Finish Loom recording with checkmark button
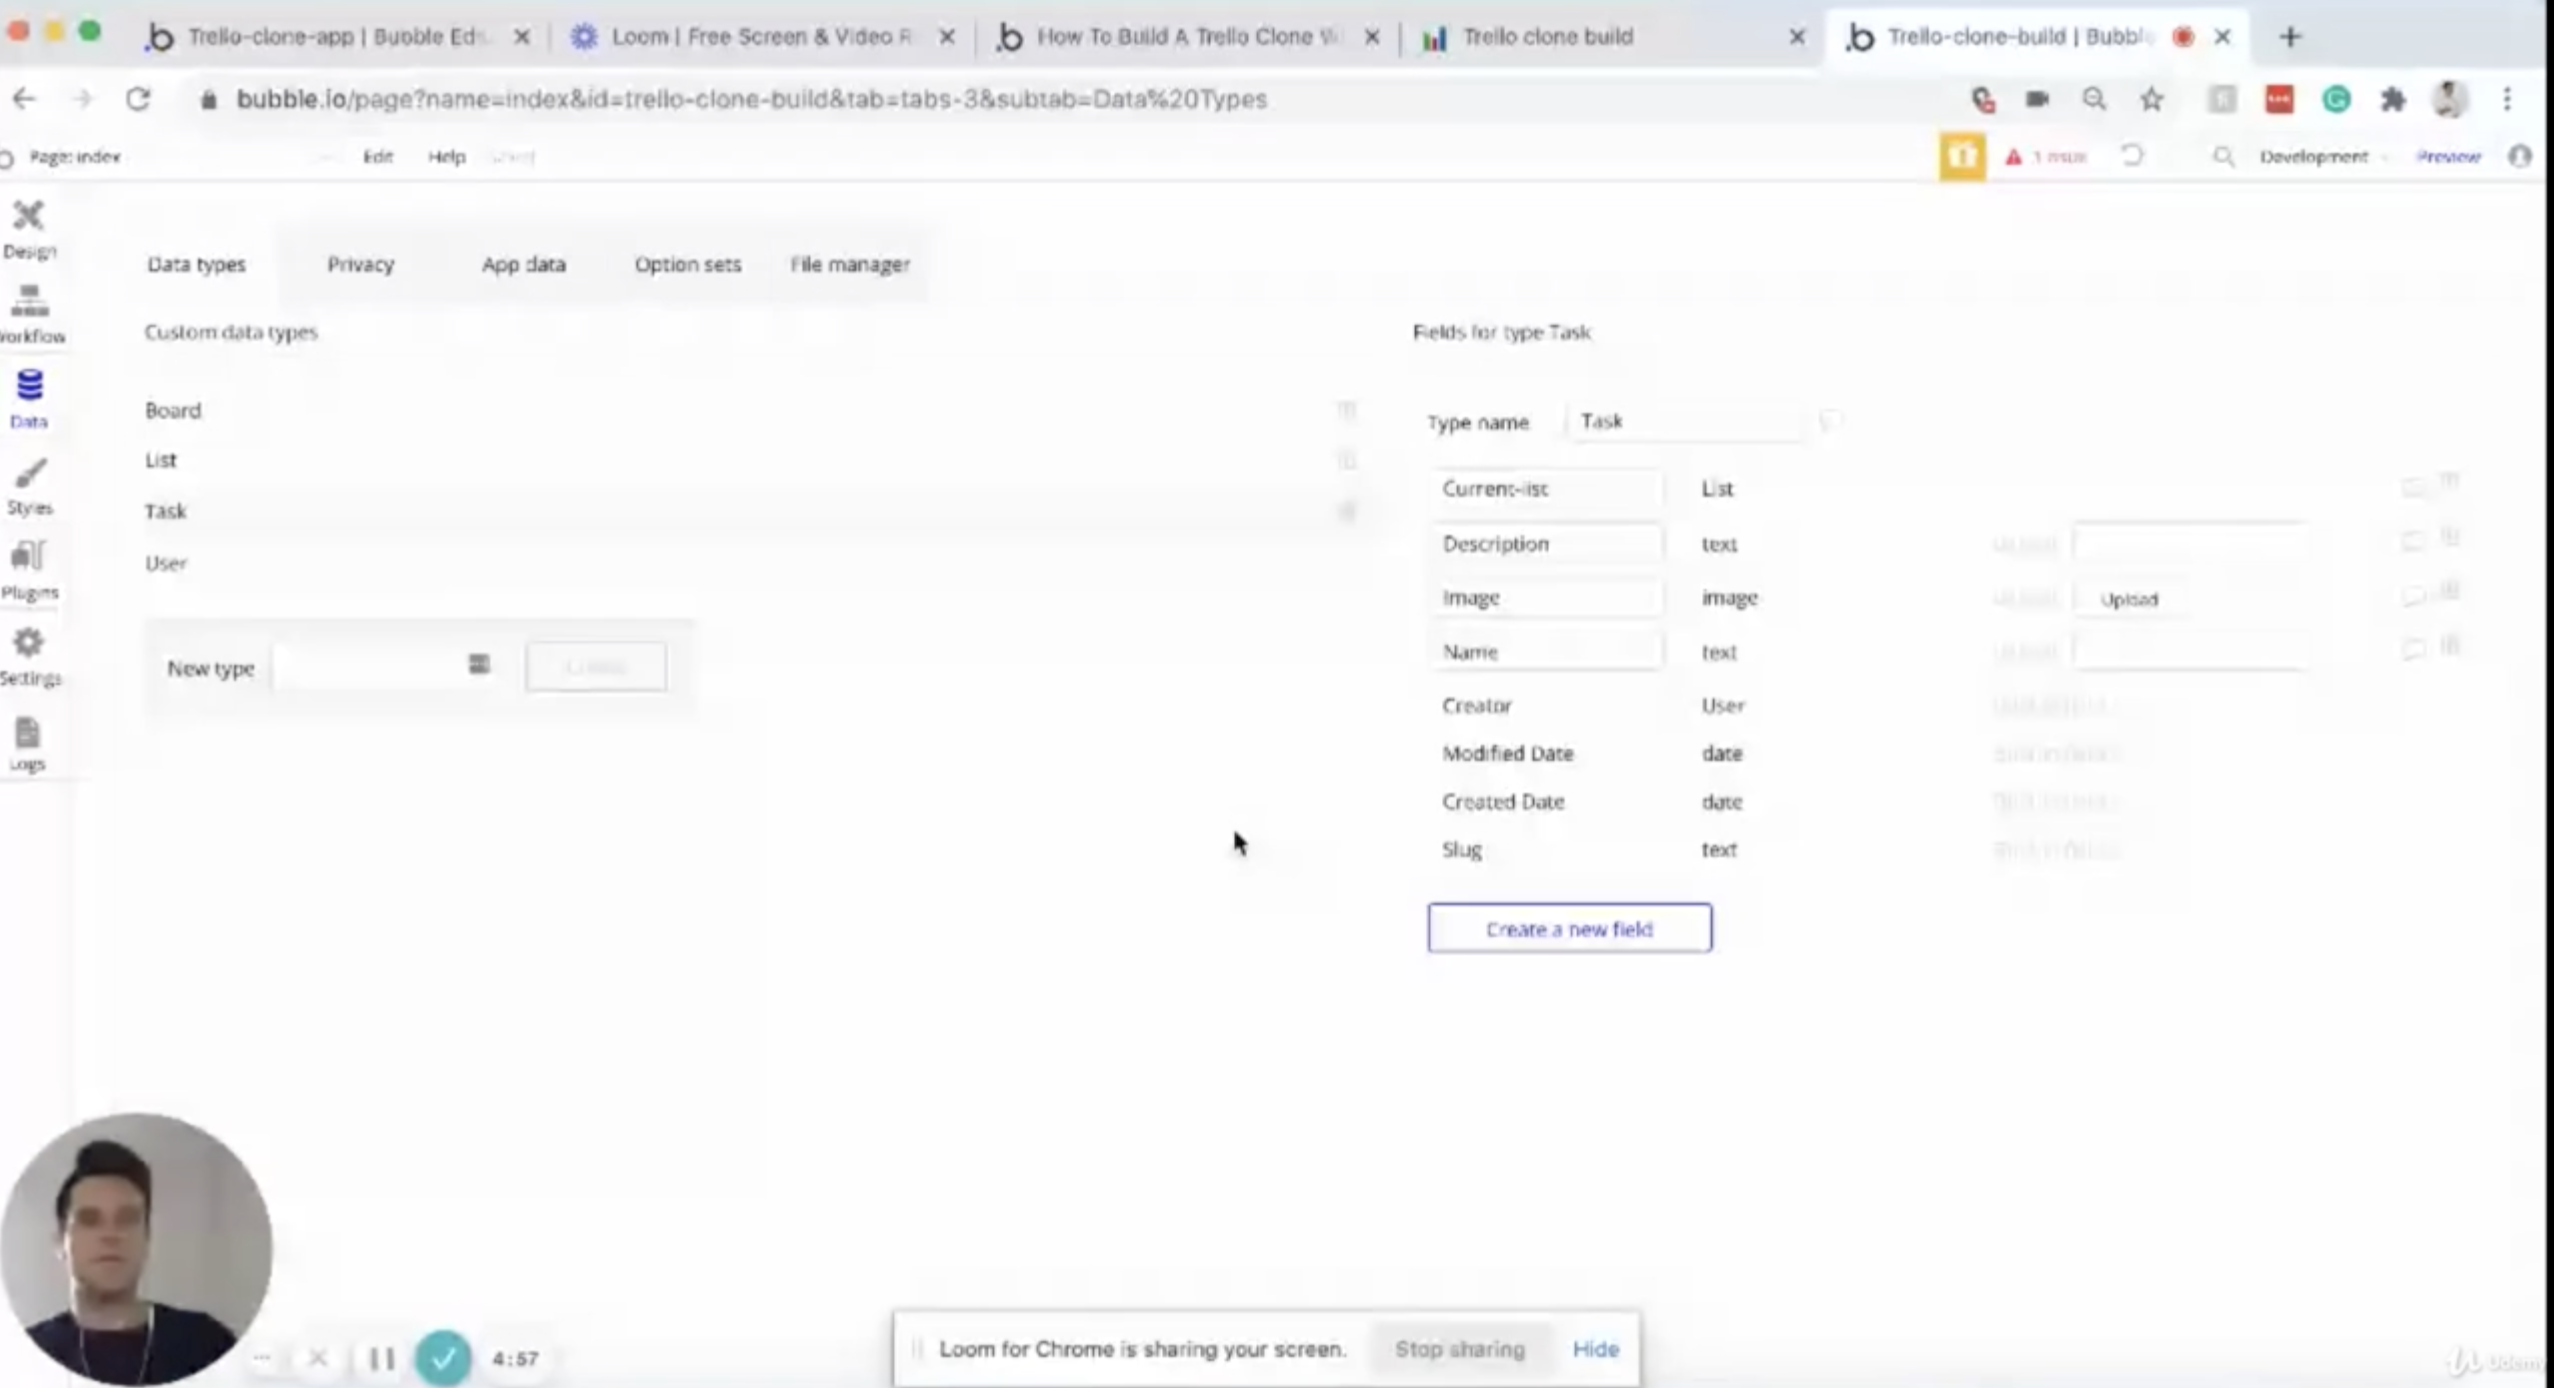Screen dimensions: 2554x1388 (443, 1358)
